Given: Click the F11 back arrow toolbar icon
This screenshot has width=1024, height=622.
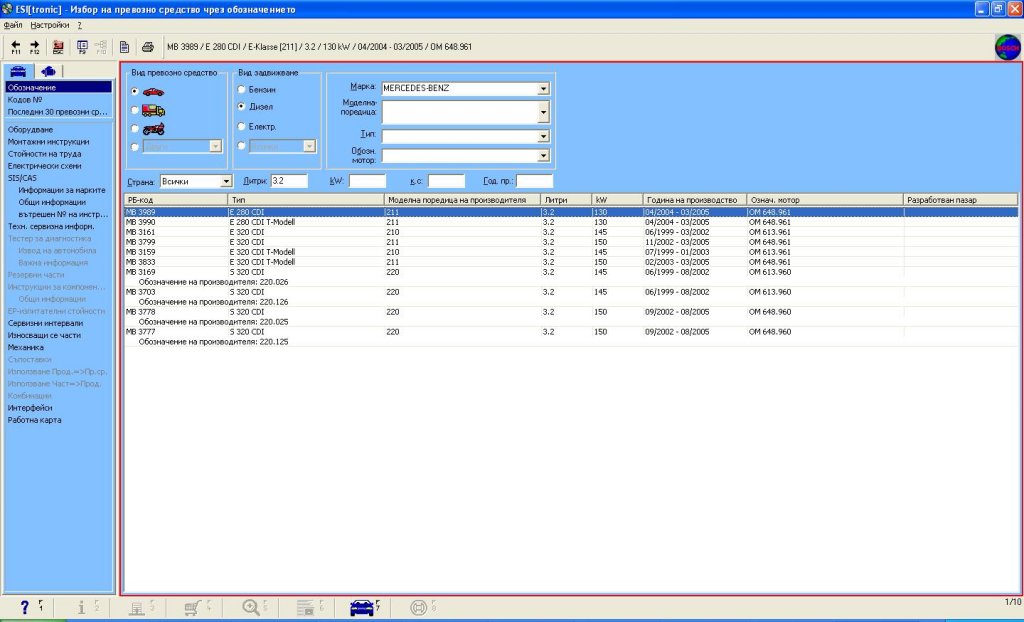Looking at the screenshot, I should 16,47.
